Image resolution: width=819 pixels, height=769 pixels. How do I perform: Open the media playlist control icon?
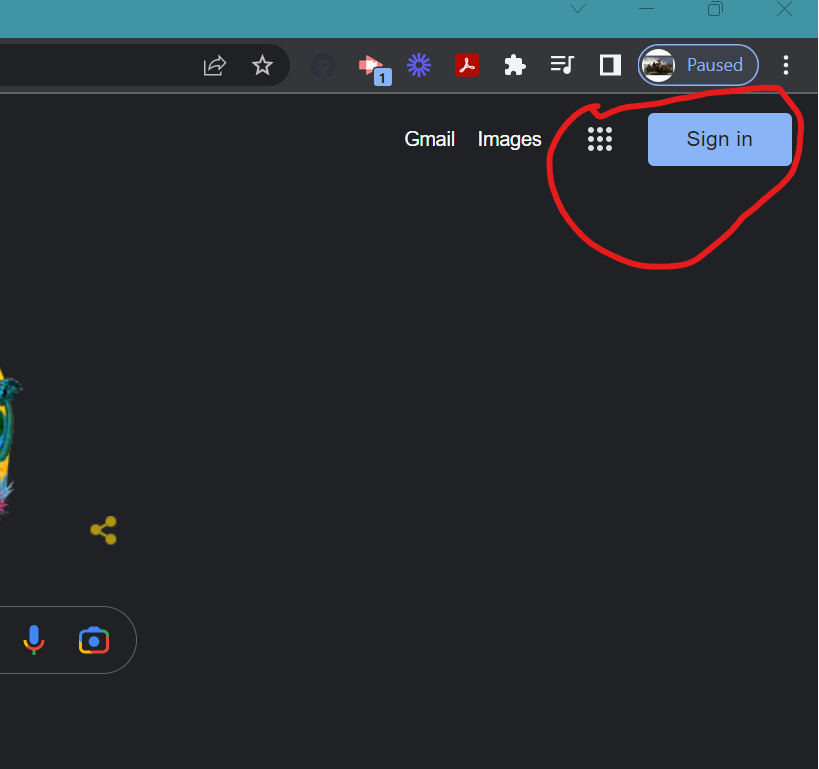(562, 65)
